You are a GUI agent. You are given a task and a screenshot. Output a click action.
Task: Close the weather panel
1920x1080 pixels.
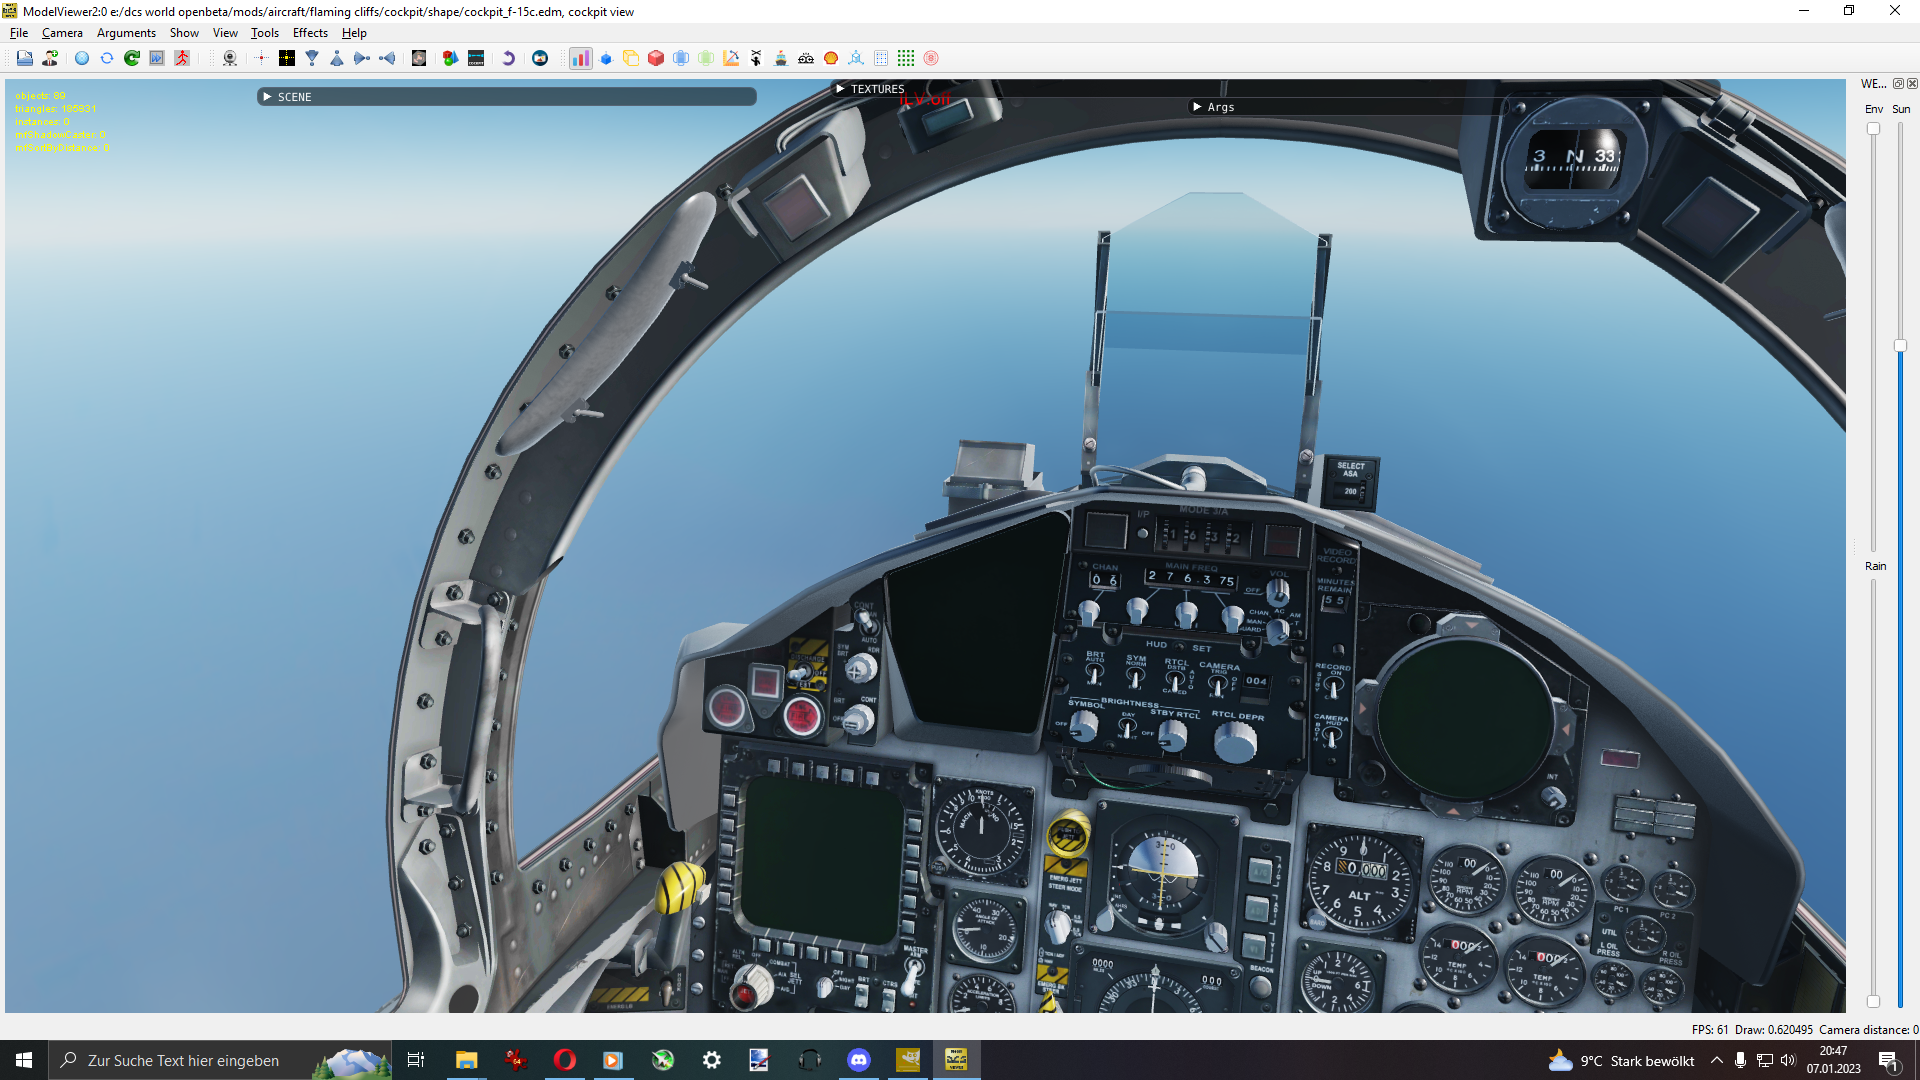tap(1912, 84)
